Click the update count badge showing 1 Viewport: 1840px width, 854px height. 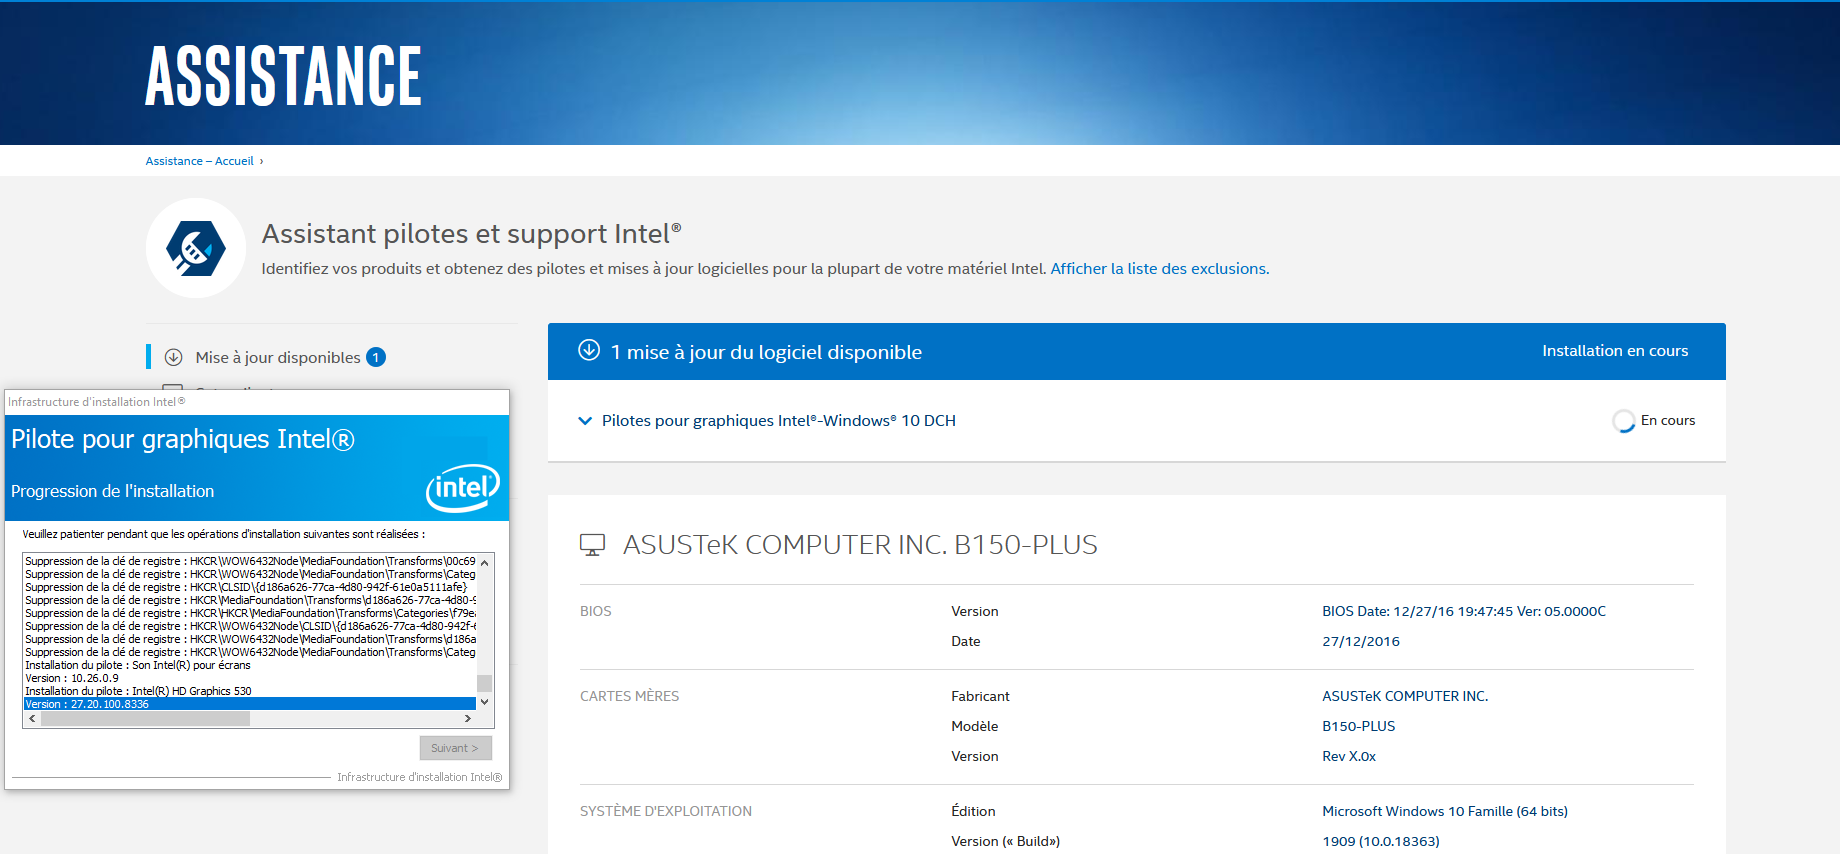(x=376, y=357)
